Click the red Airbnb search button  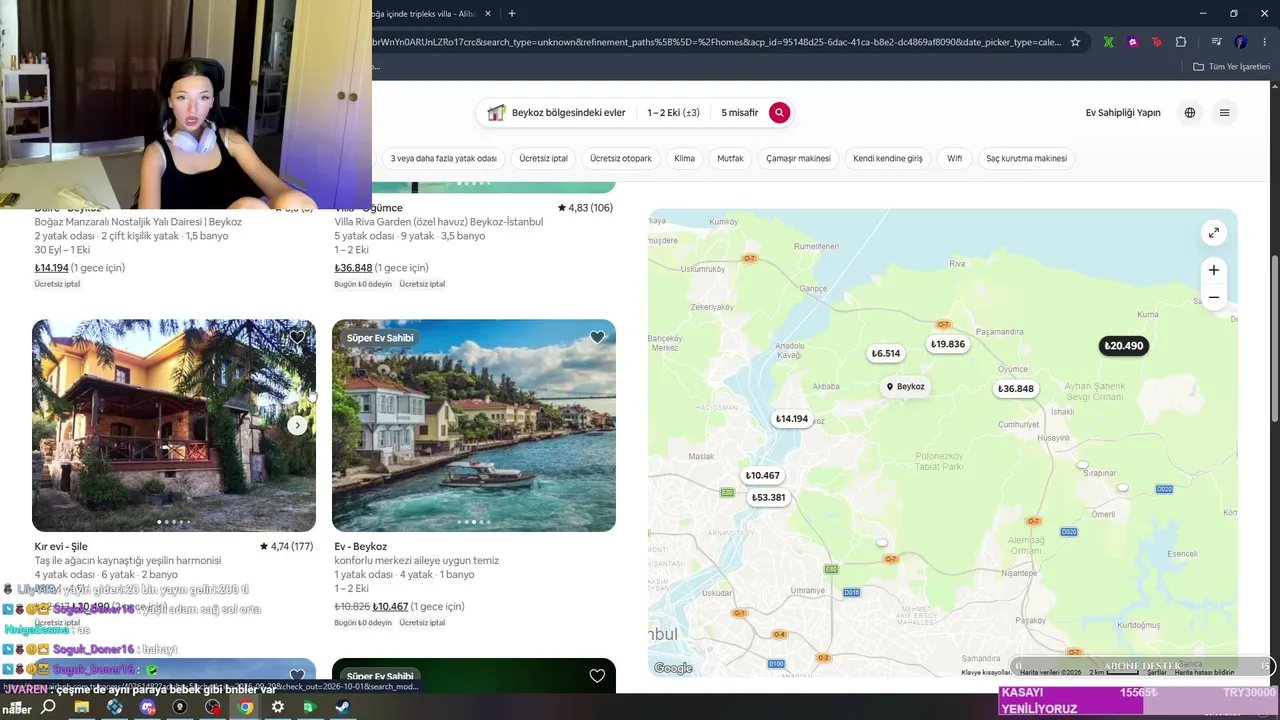tap(779, 113)
